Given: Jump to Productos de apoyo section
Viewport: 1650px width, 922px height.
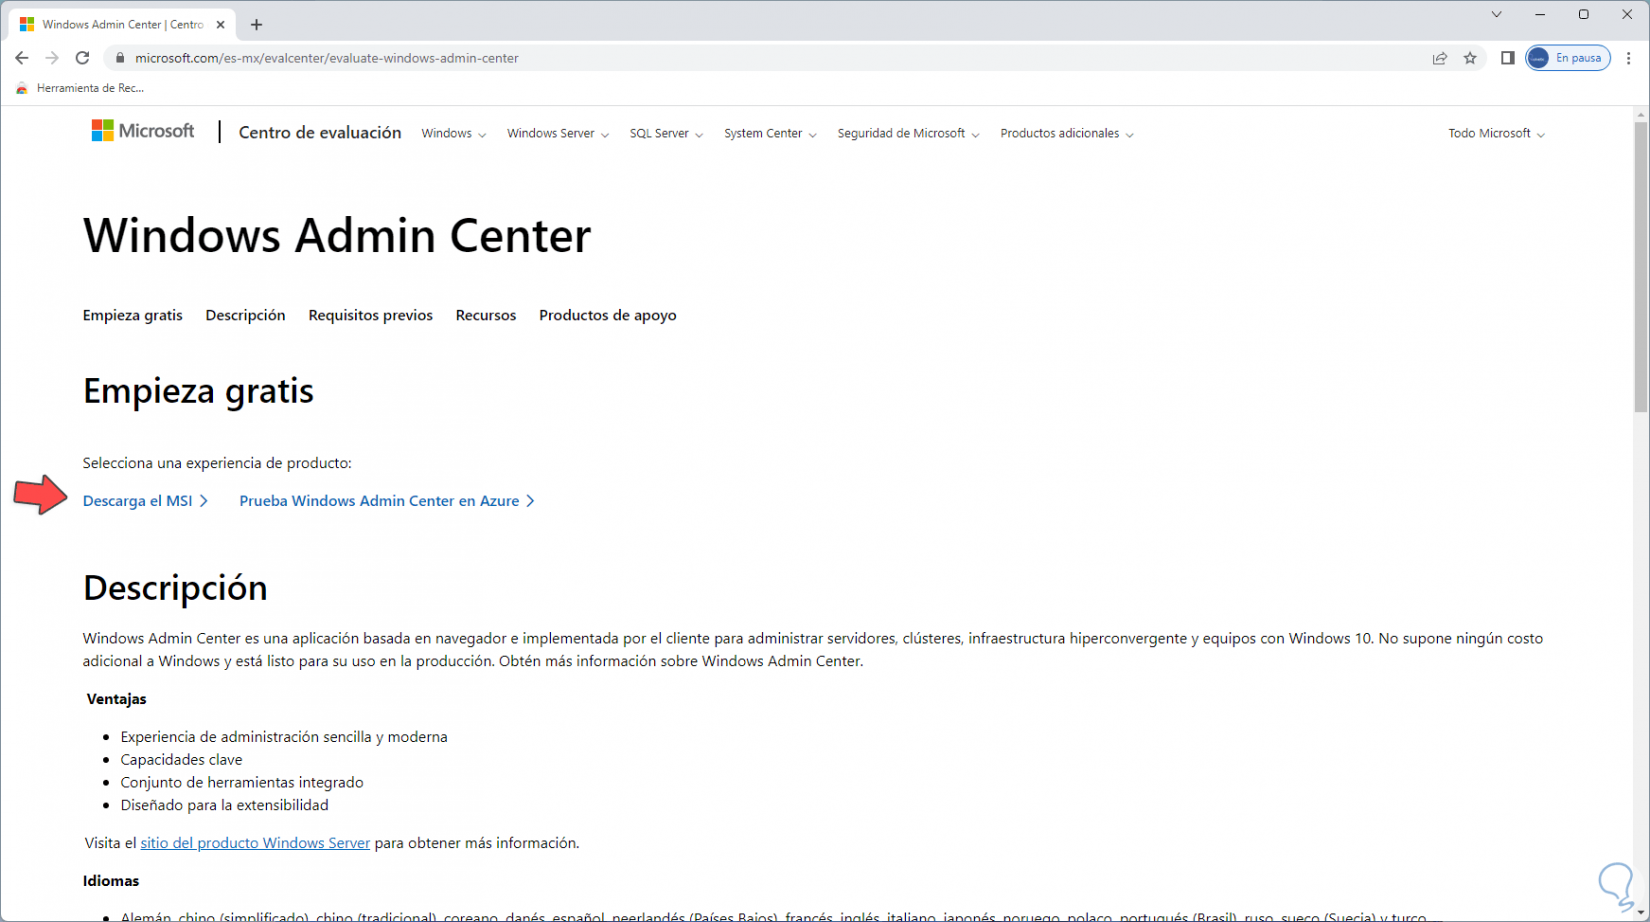Looking at the screenshot, I should (x=608, y=315).
